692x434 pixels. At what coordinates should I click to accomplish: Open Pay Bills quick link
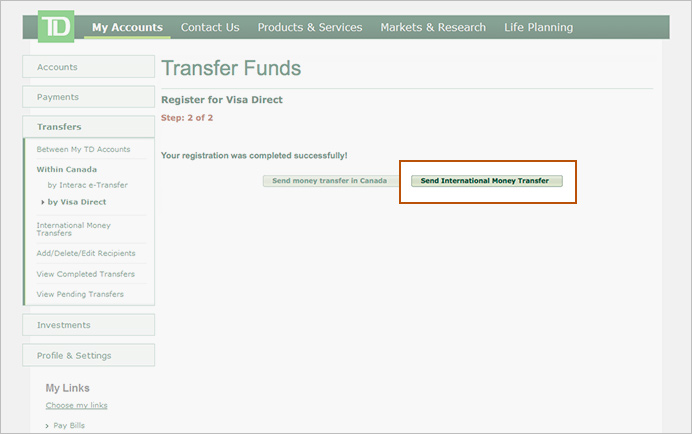tap(69, 426)
